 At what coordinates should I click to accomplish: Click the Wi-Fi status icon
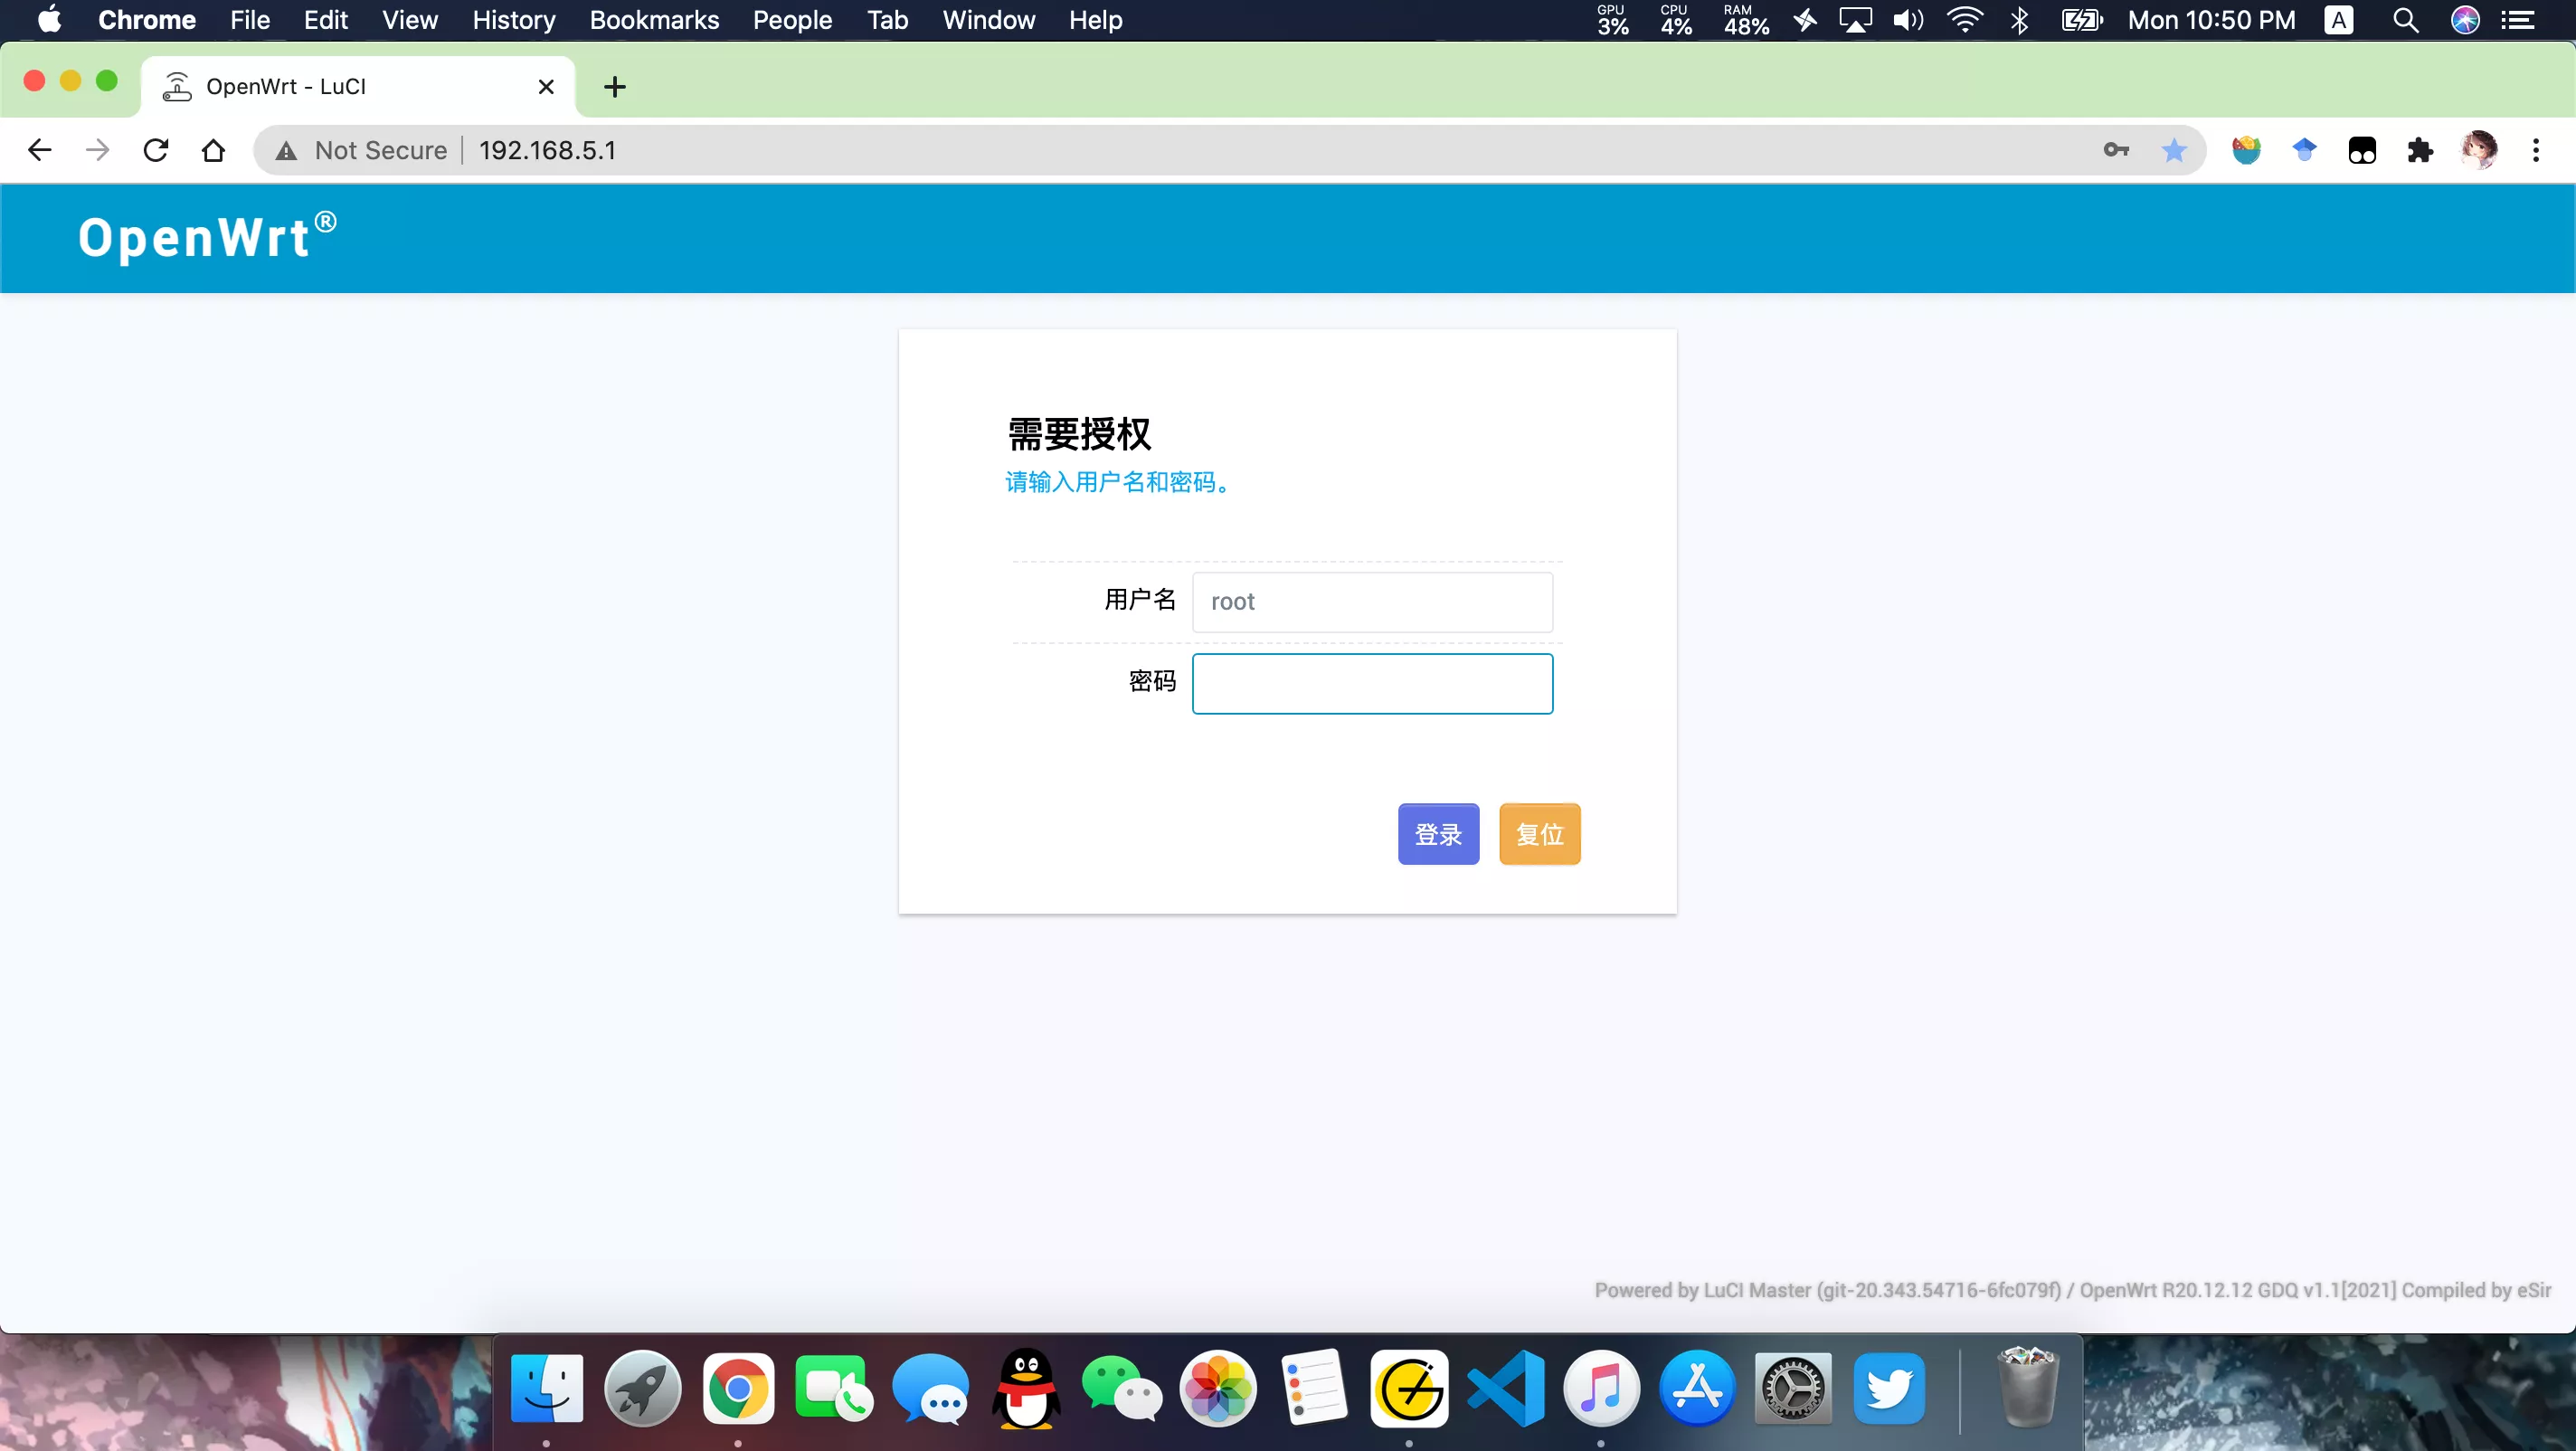coord(1965,20)
